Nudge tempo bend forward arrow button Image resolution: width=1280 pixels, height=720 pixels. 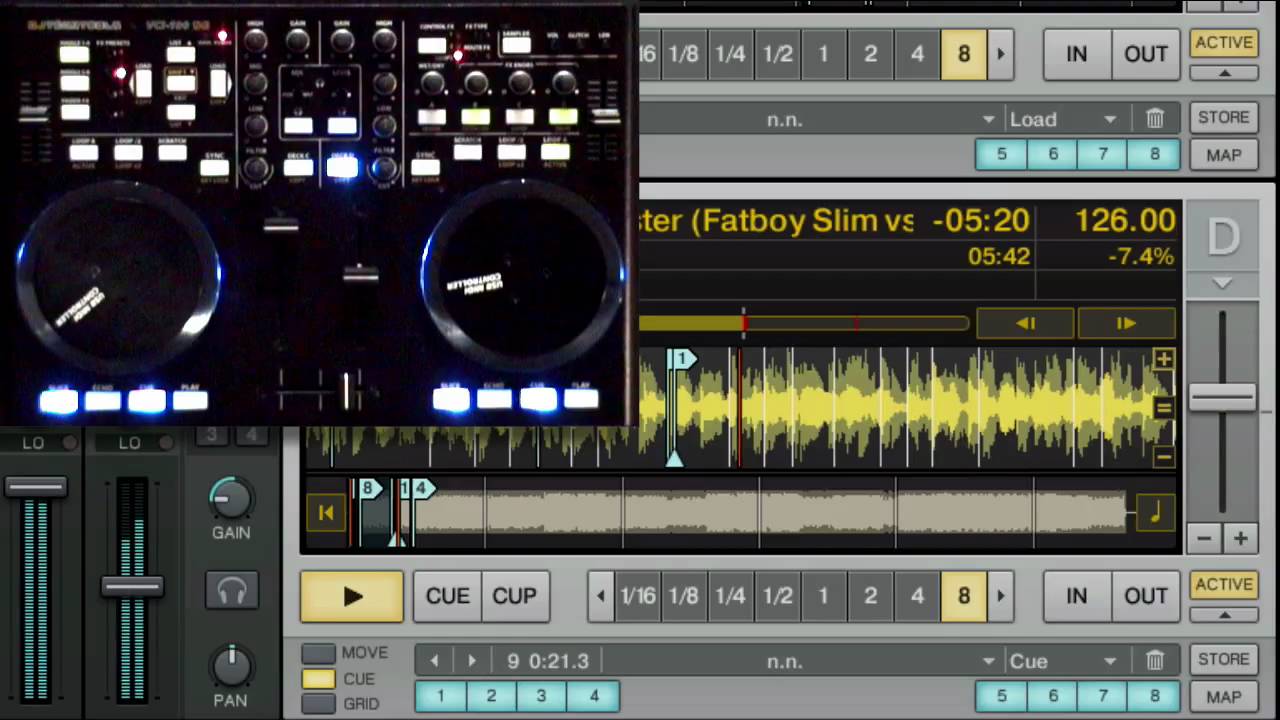click(x=1126, y=323)
